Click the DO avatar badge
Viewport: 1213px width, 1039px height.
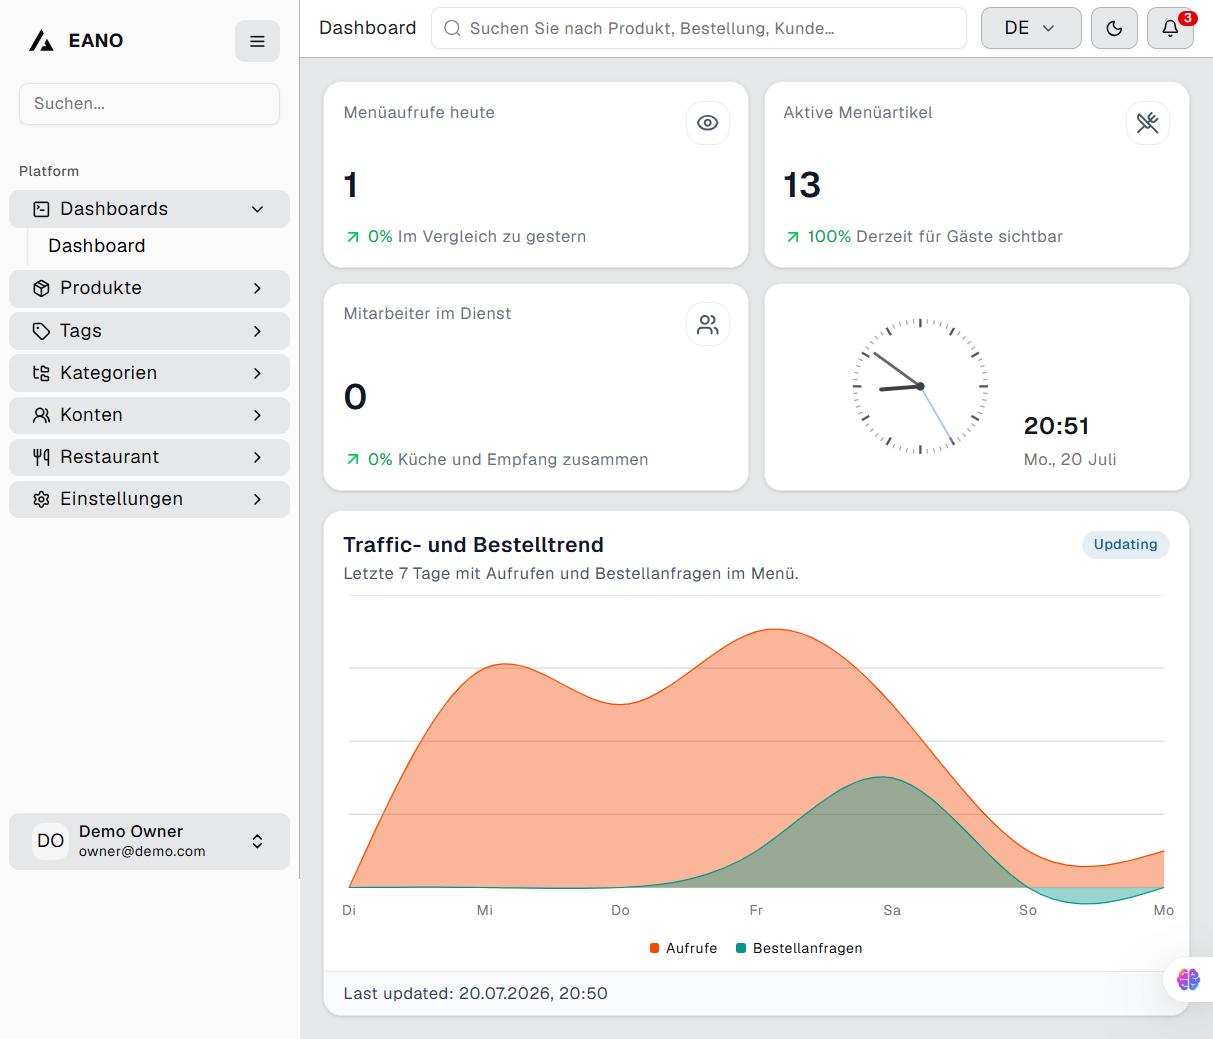(50, 841)
